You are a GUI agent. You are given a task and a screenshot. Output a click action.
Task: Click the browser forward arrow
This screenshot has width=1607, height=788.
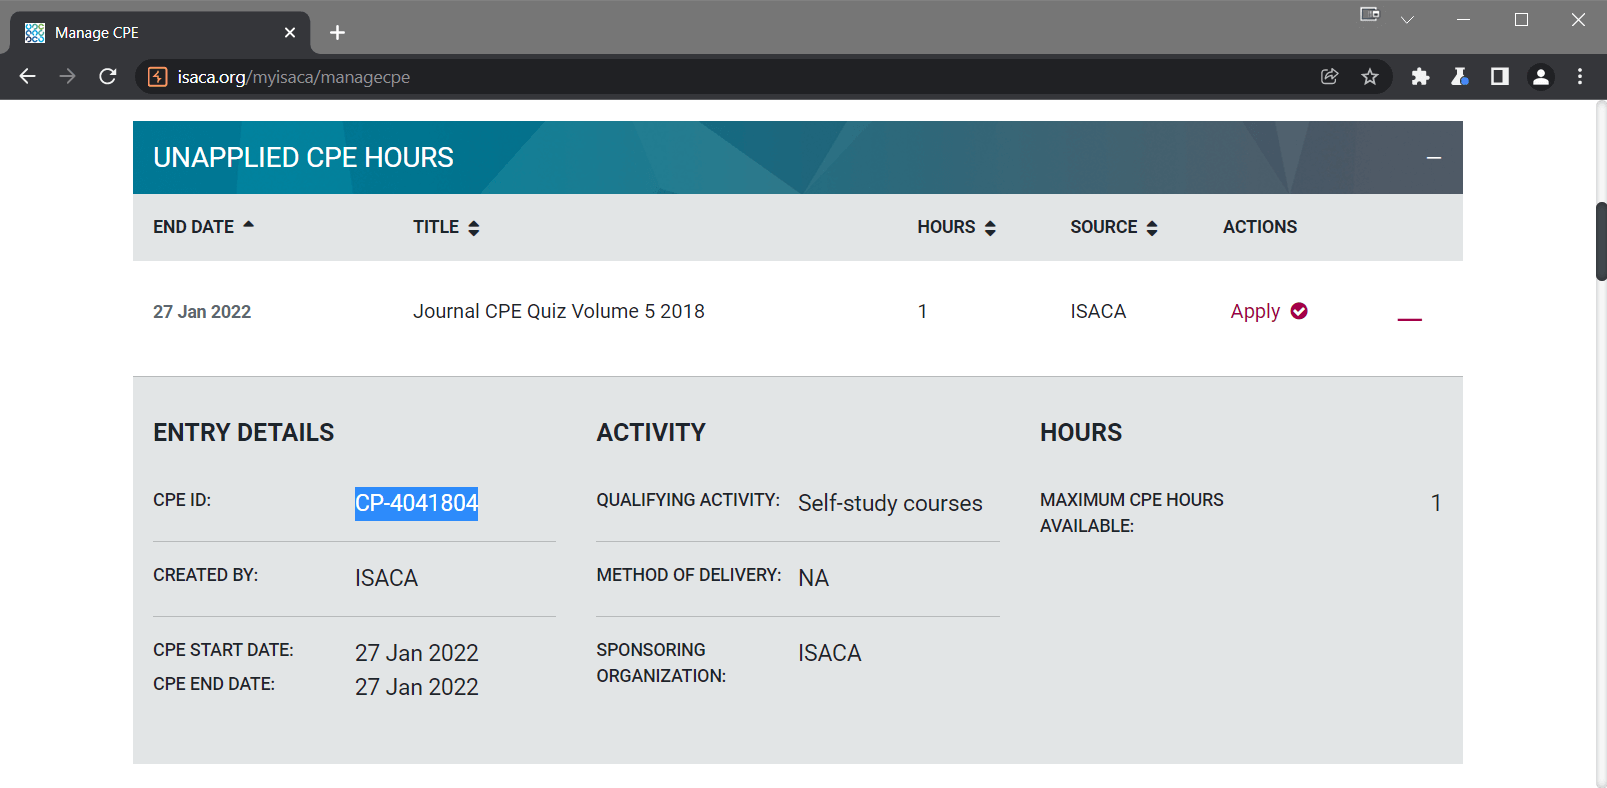point(67,77)
